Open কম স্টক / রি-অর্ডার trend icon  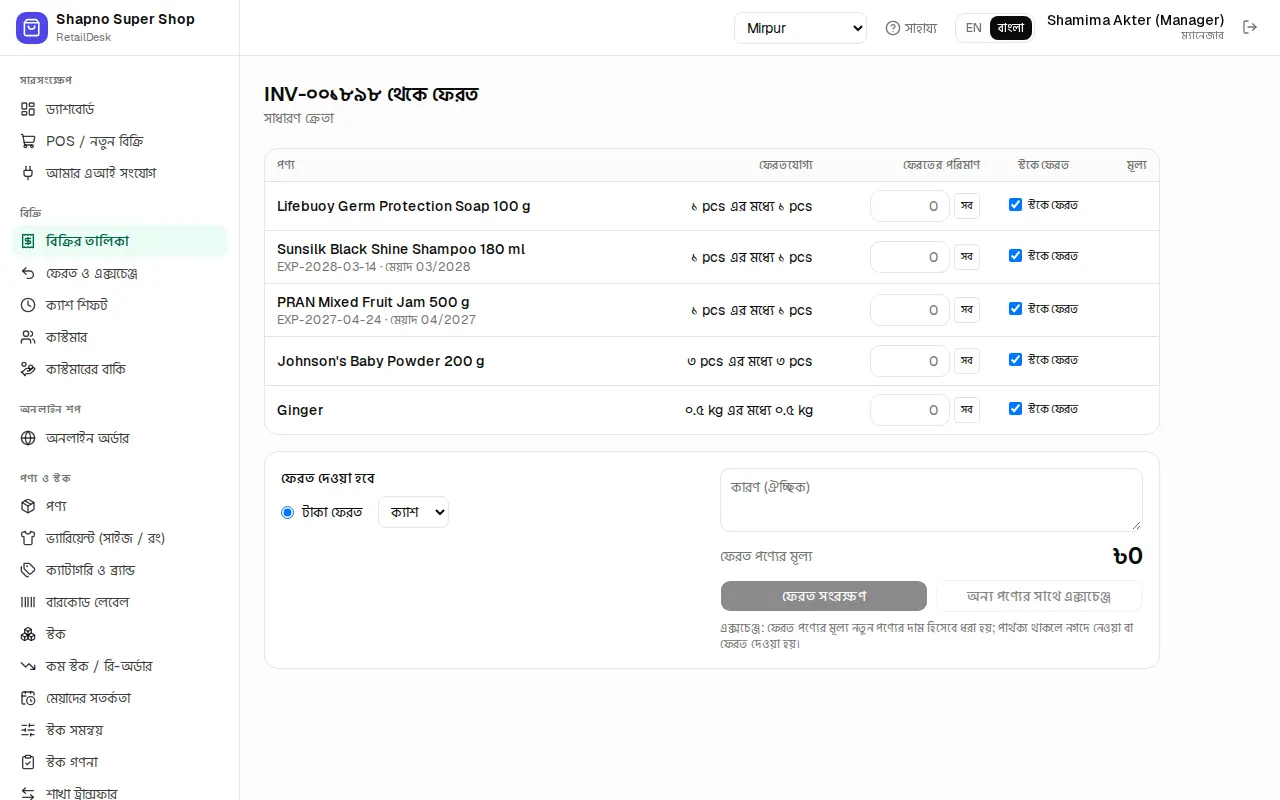pos(28,666)
